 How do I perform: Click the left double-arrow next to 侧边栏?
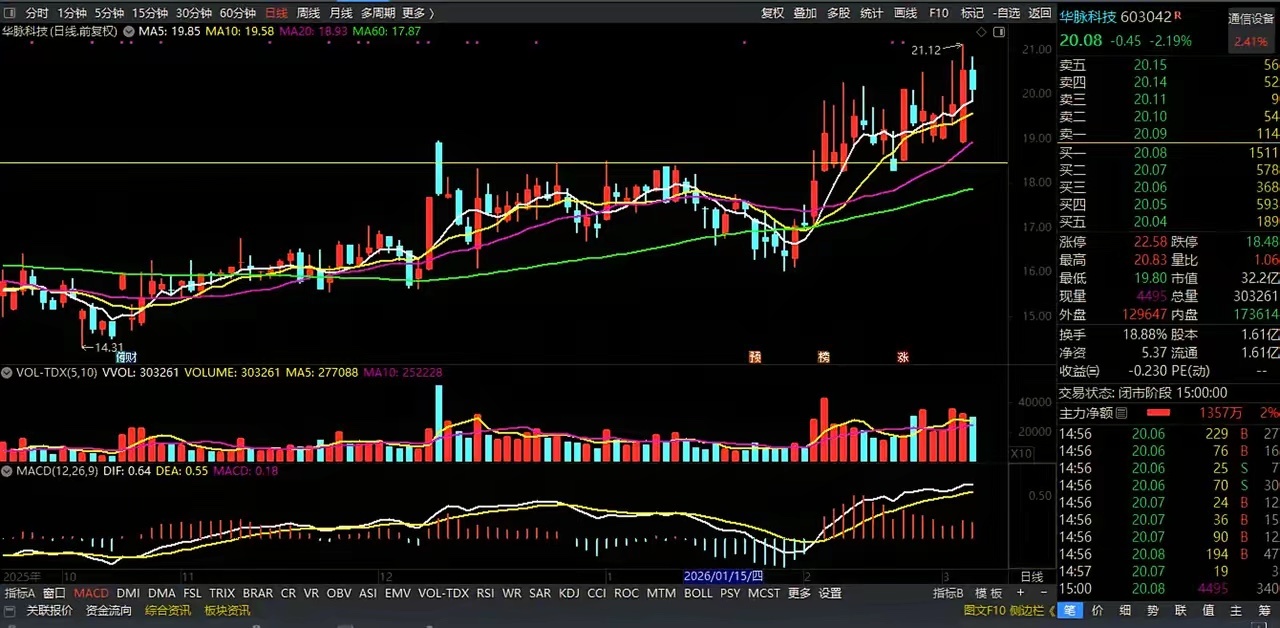click(1054, 610)
